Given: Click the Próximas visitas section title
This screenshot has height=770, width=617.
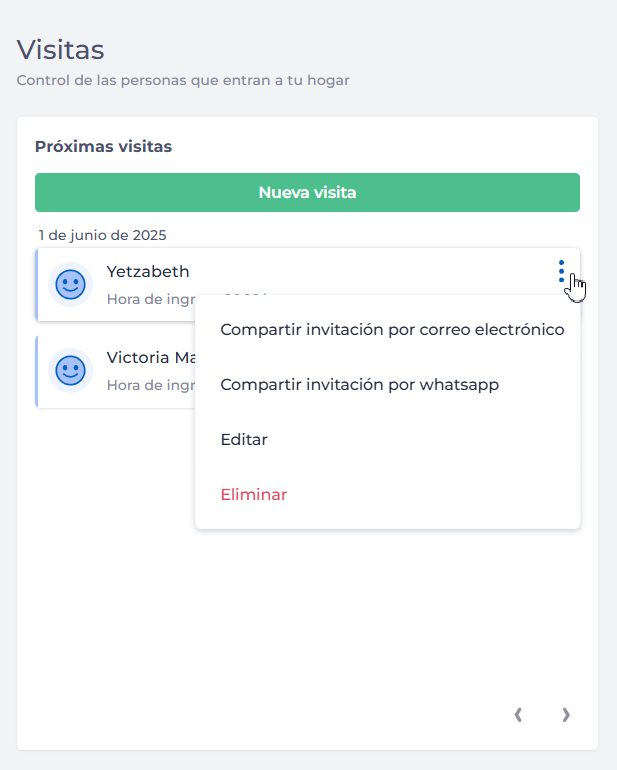Looking at the screenshot, I should coord(103,147).
